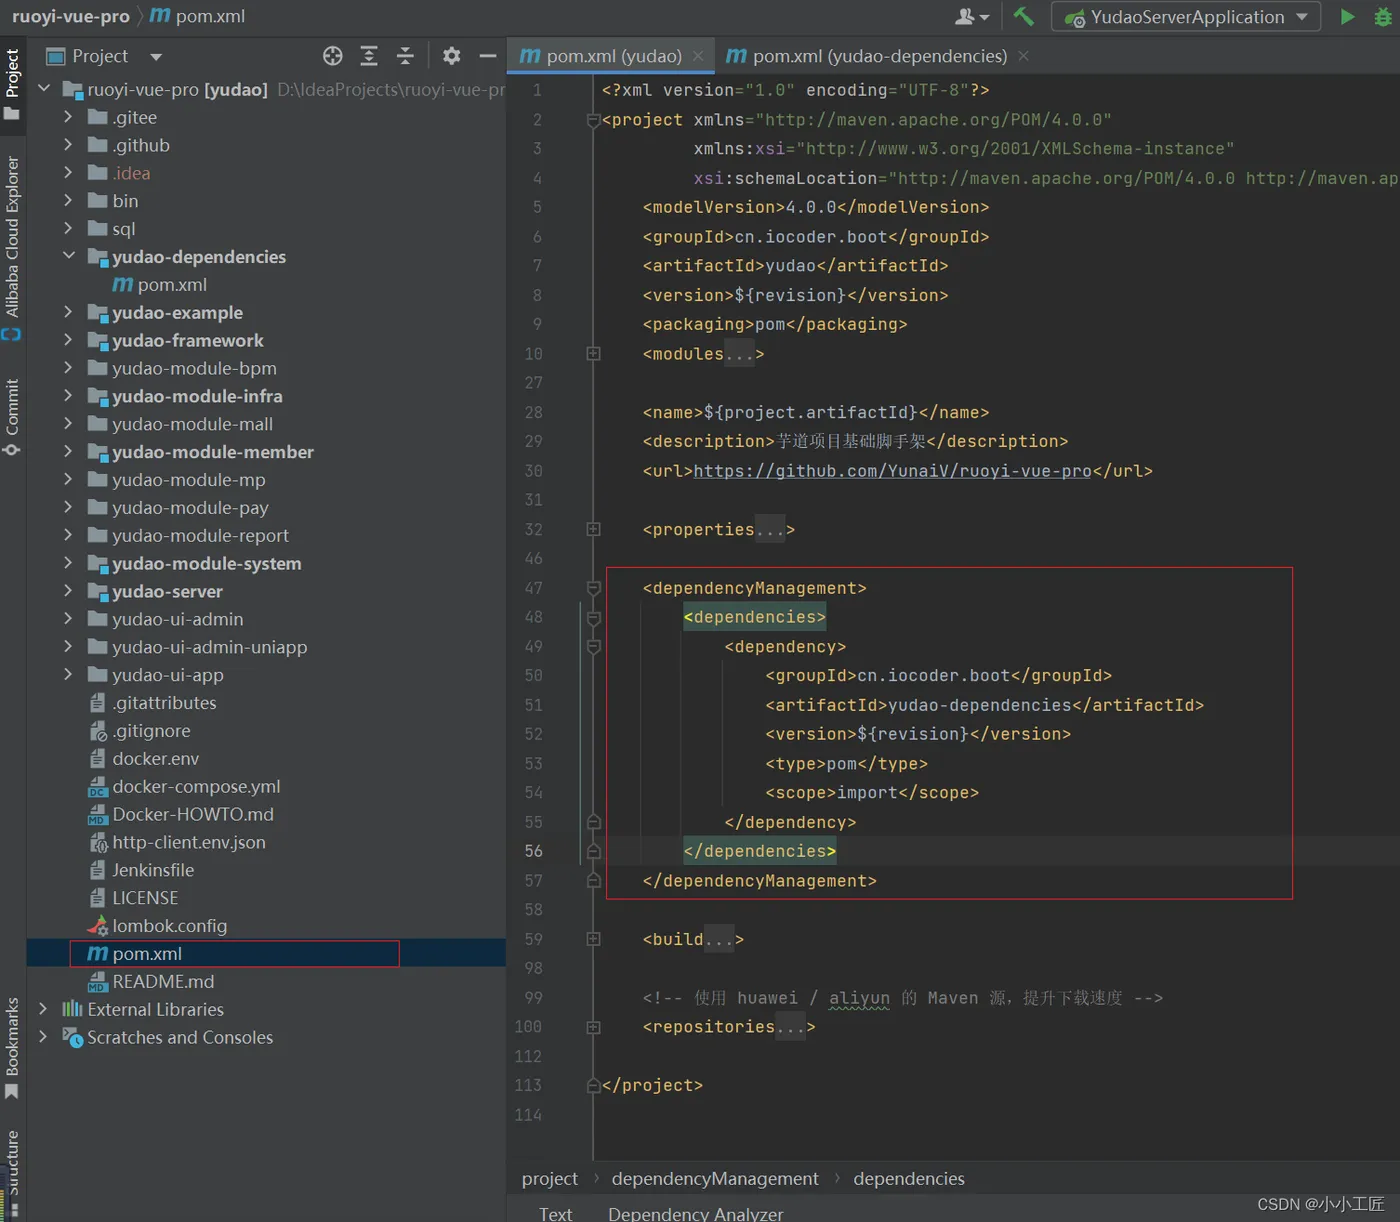Unfold the collapsed build block
The width and height of the screenshot is (1400, 1222).
pyautogui.click(x=593, y=939)
